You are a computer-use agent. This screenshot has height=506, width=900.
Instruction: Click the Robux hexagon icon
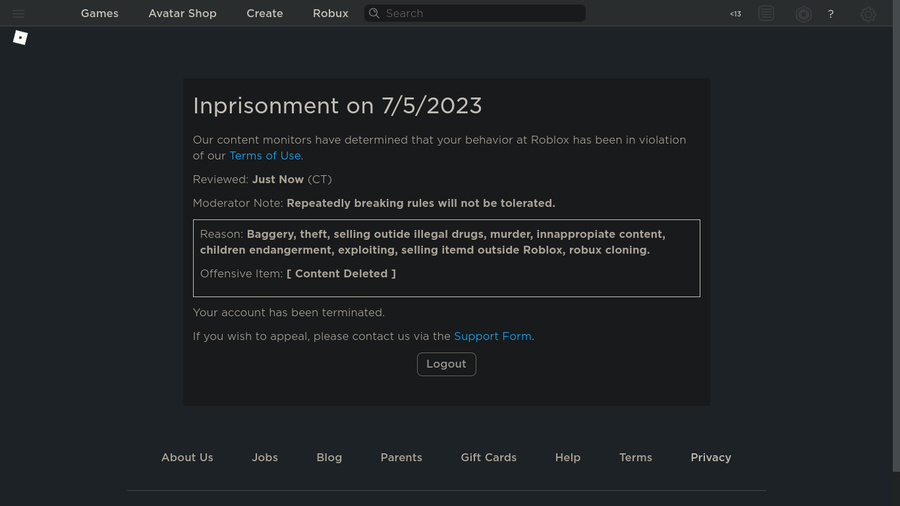[x=803, y=14]
